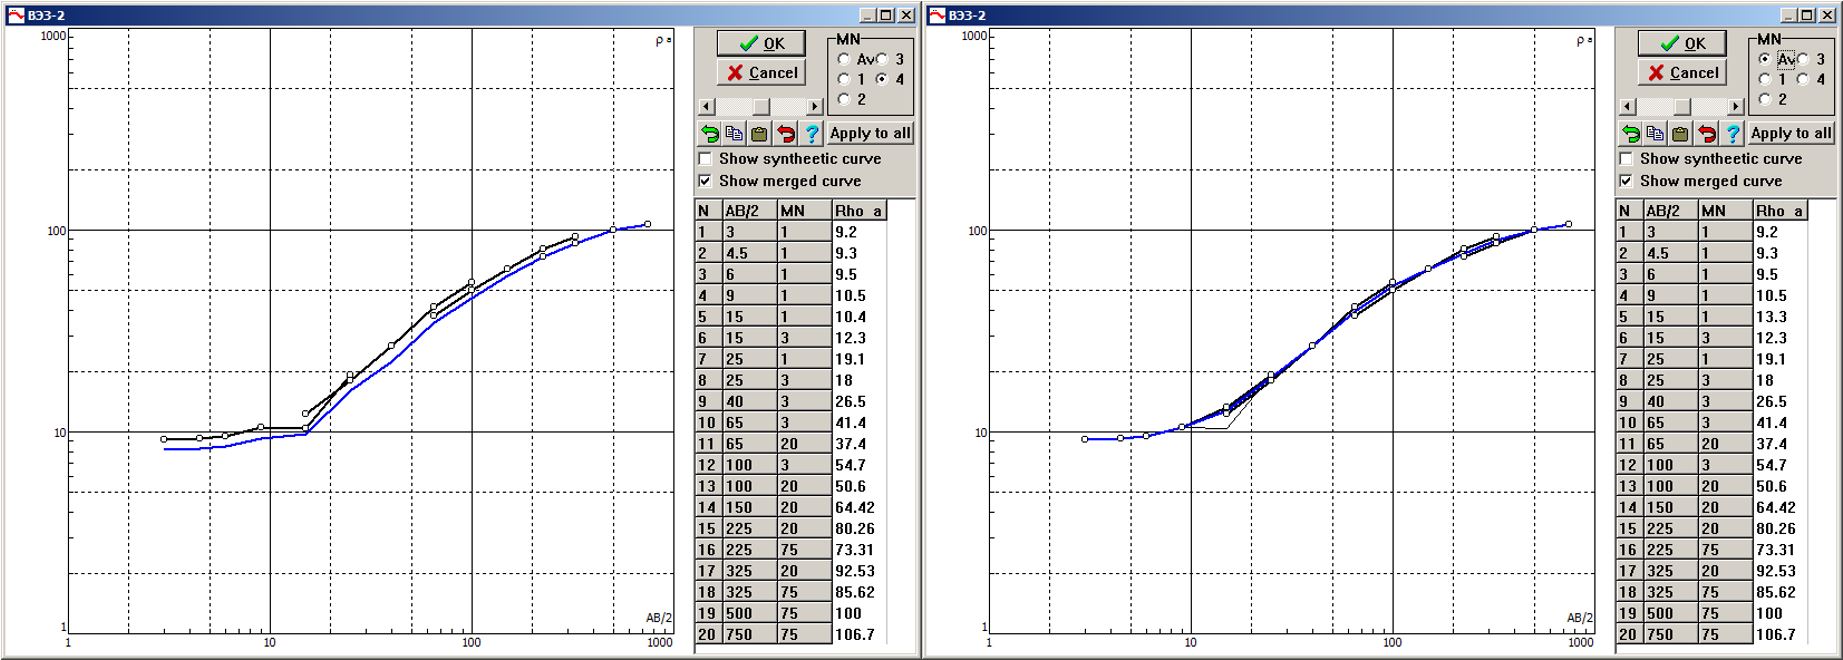Click the red redo arrow in right window
The height and width of the screenshot is (660, 1843).
[1706, 133]
